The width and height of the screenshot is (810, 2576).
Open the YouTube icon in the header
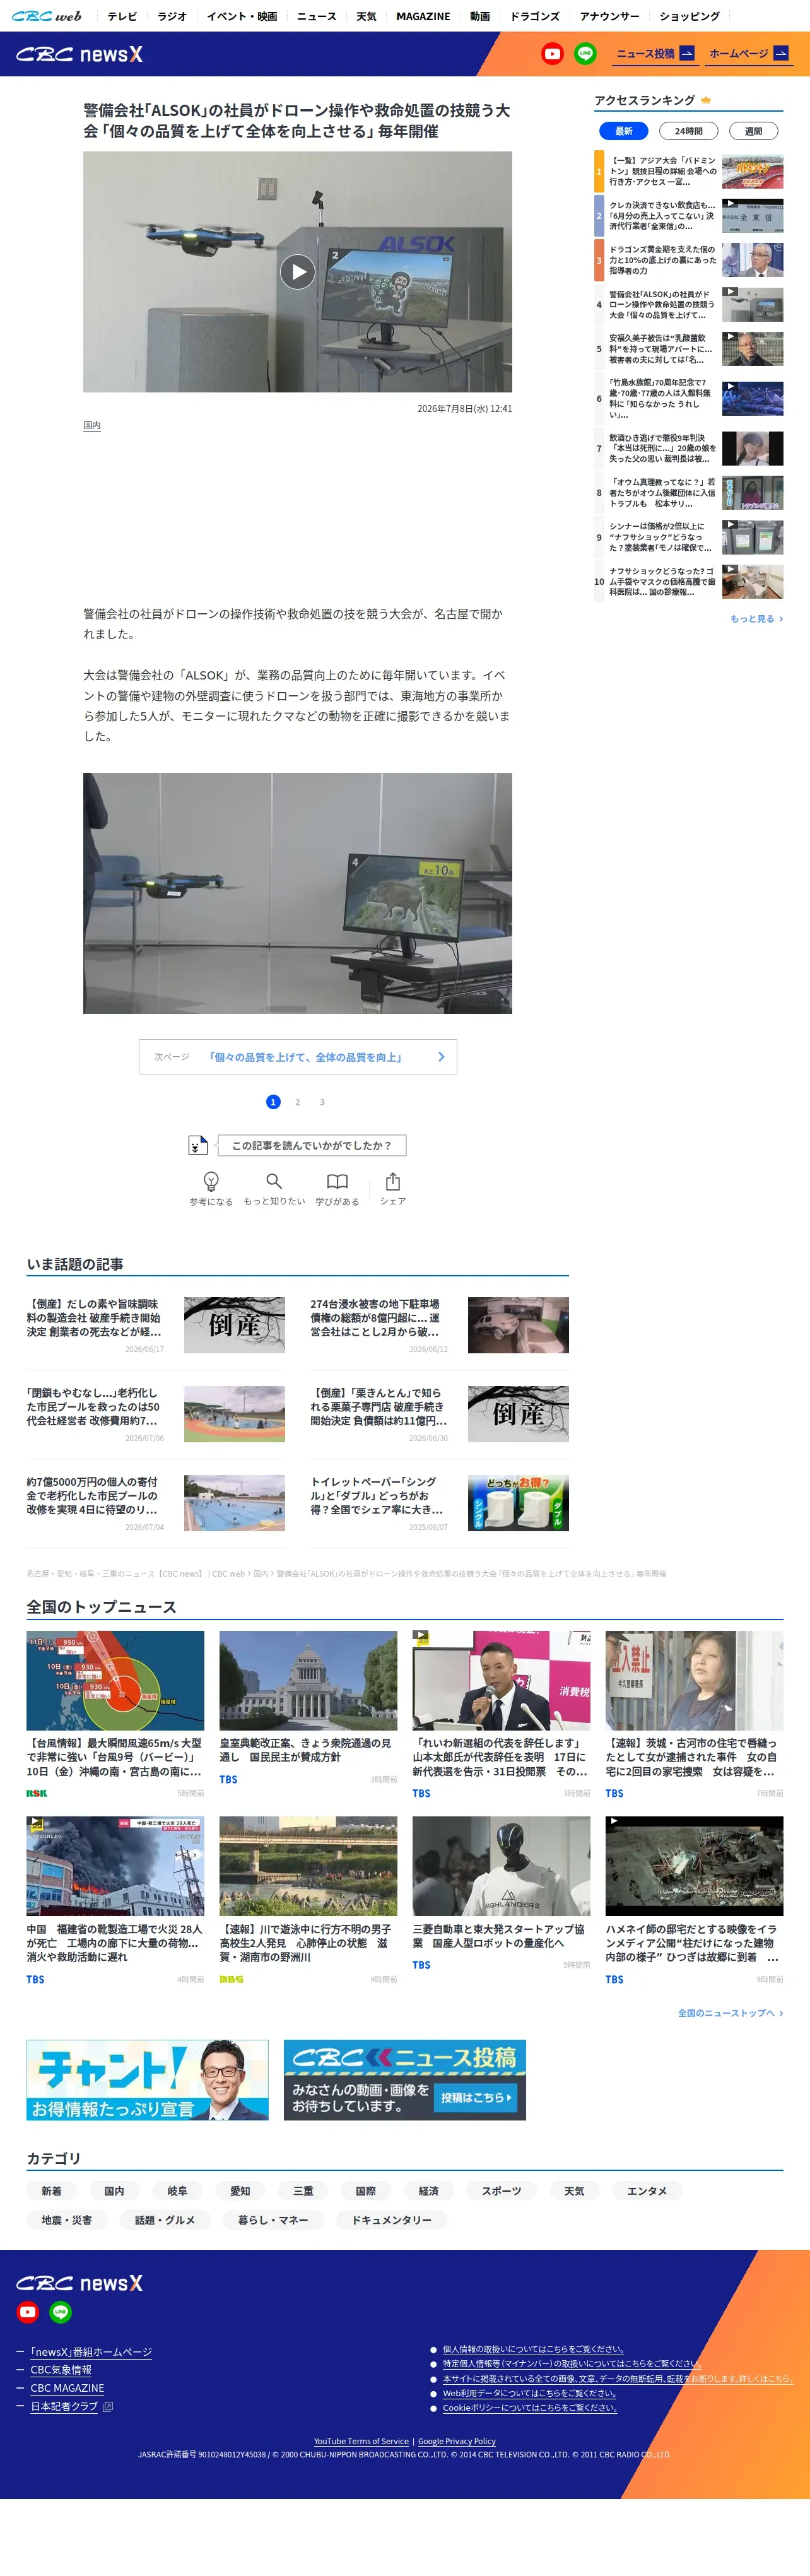click(552, 54)
